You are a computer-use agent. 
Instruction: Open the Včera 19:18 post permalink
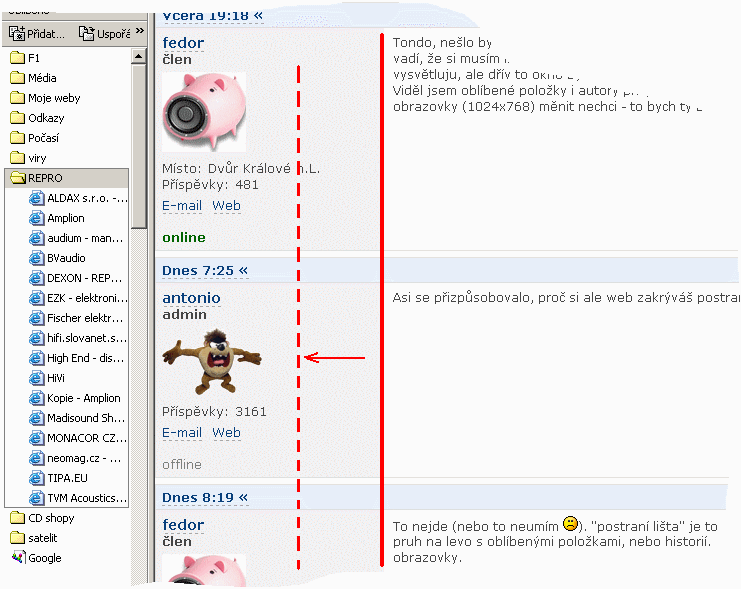212,16
